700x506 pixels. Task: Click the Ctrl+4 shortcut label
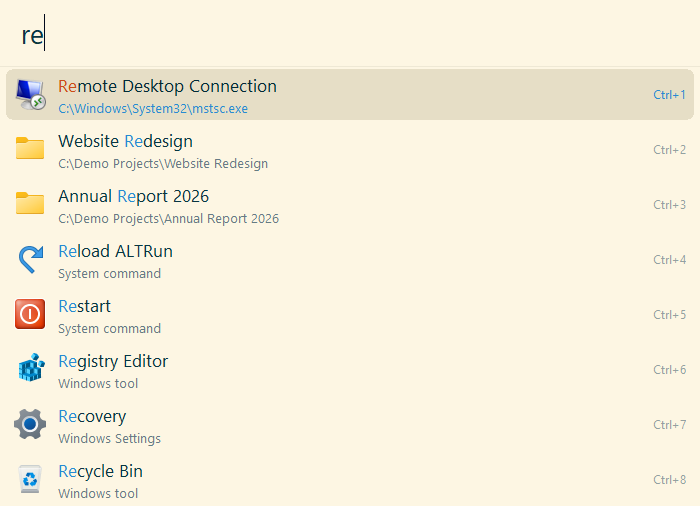pos(669,259)
